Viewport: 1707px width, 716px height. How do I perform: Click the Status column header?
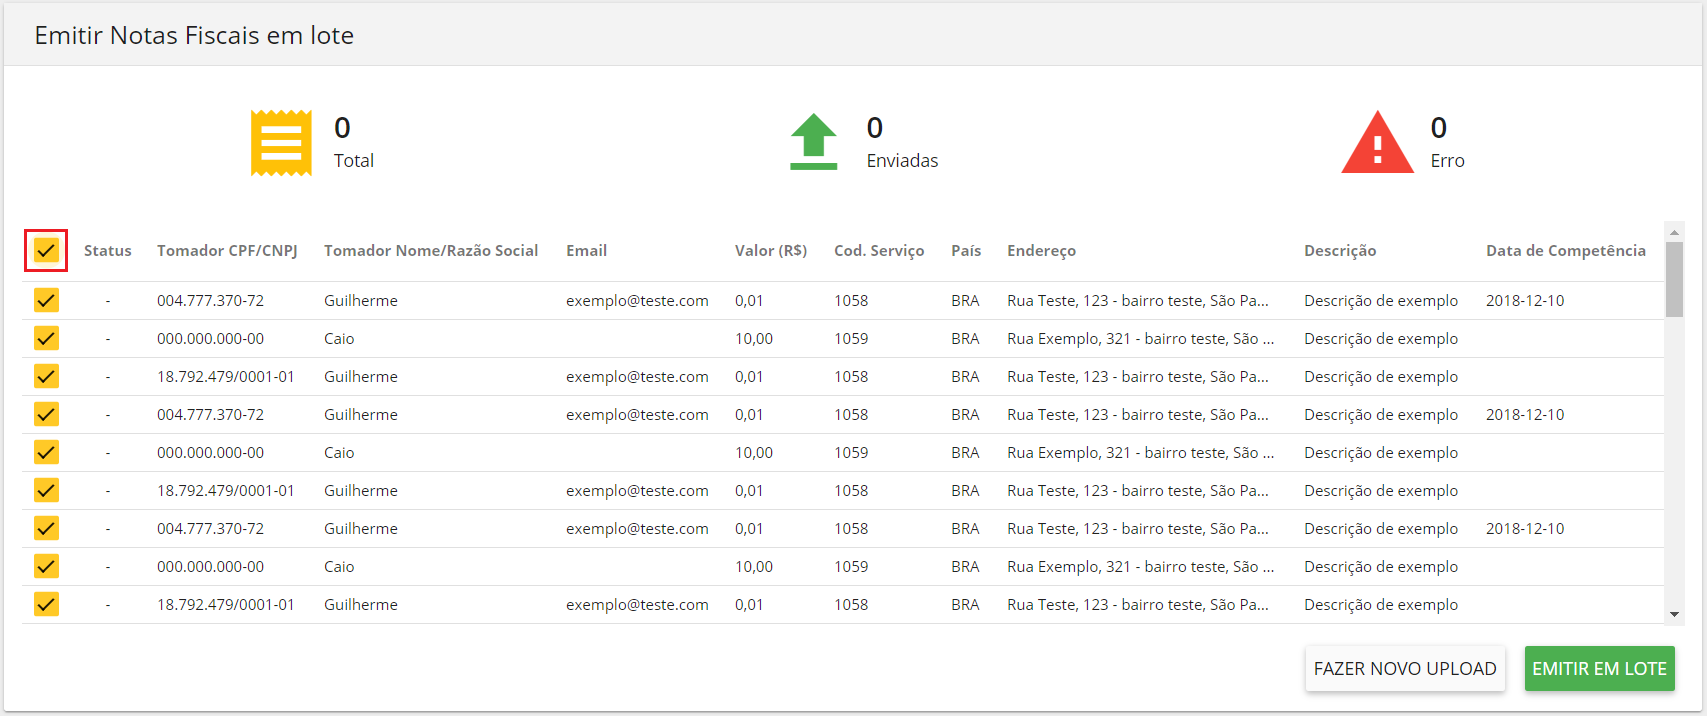coord(108,251)
